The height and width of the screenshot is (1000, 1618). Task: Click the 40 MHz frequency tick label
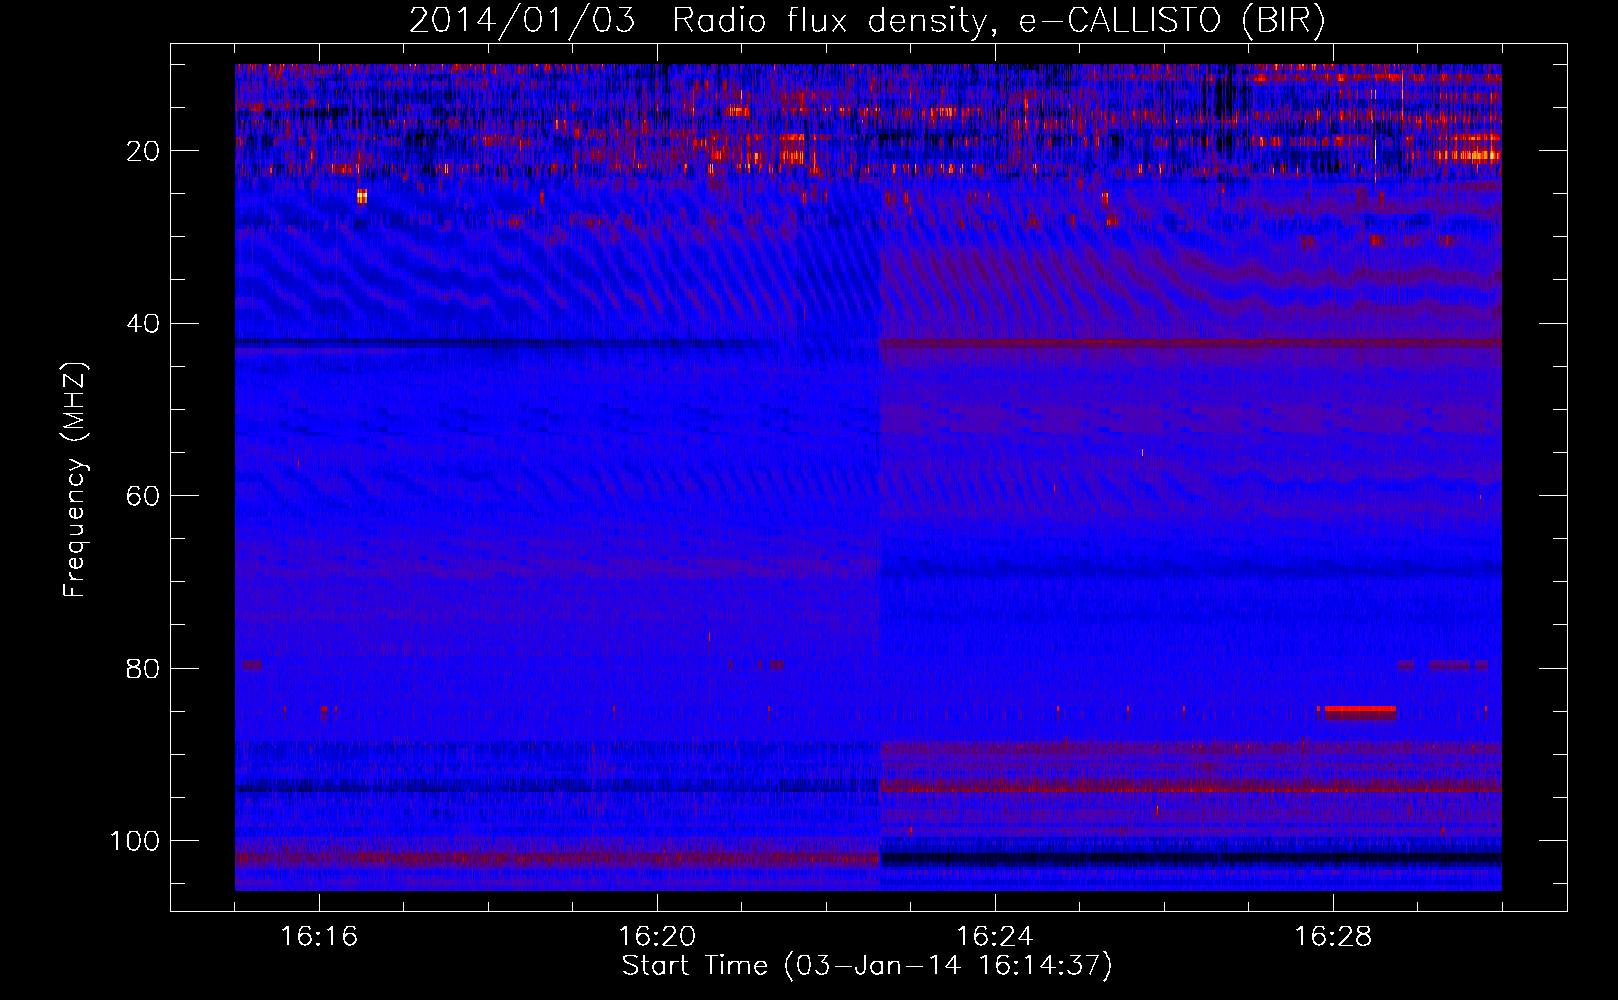(x=143, y=324)
